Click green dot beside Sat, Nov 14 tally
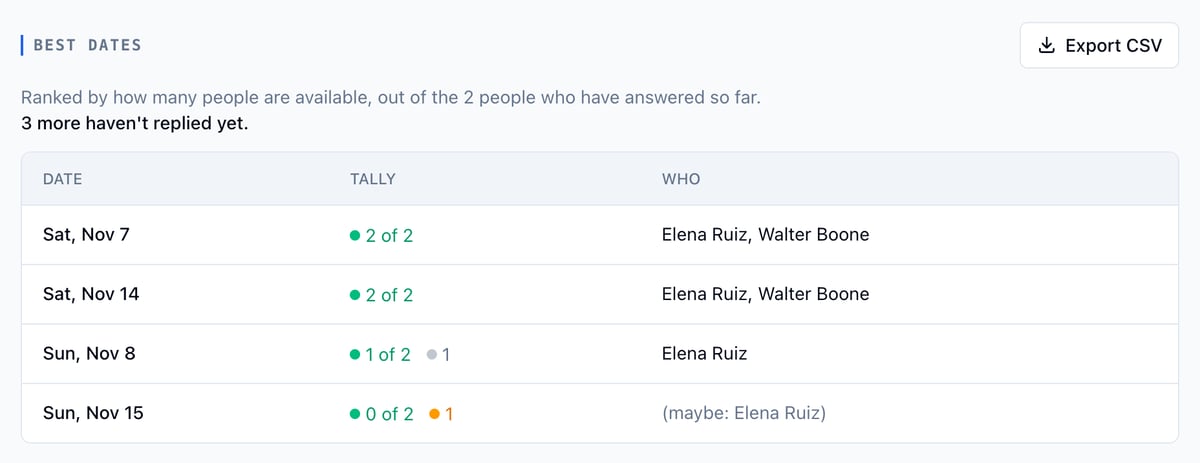This screenshot has height=463, width=1200. pyautogui.click(x=355, y=295)
